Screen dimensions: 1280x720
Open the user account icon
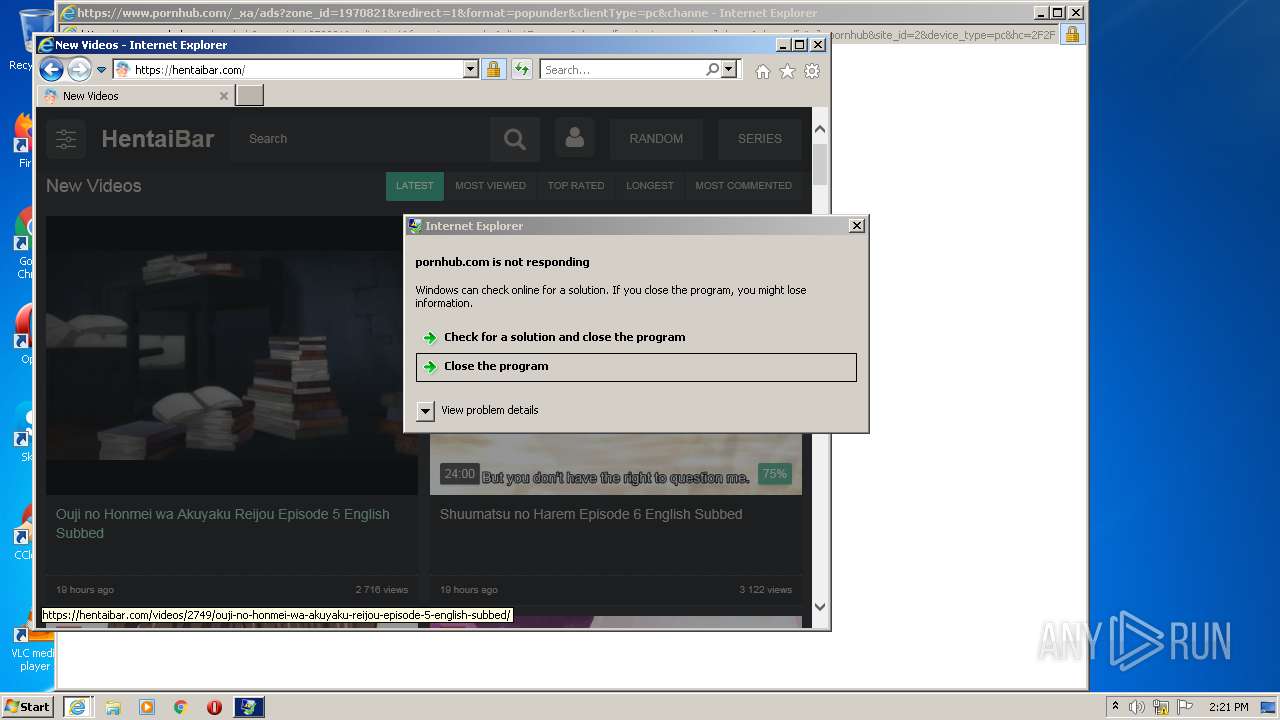click(x=575, y=139)
